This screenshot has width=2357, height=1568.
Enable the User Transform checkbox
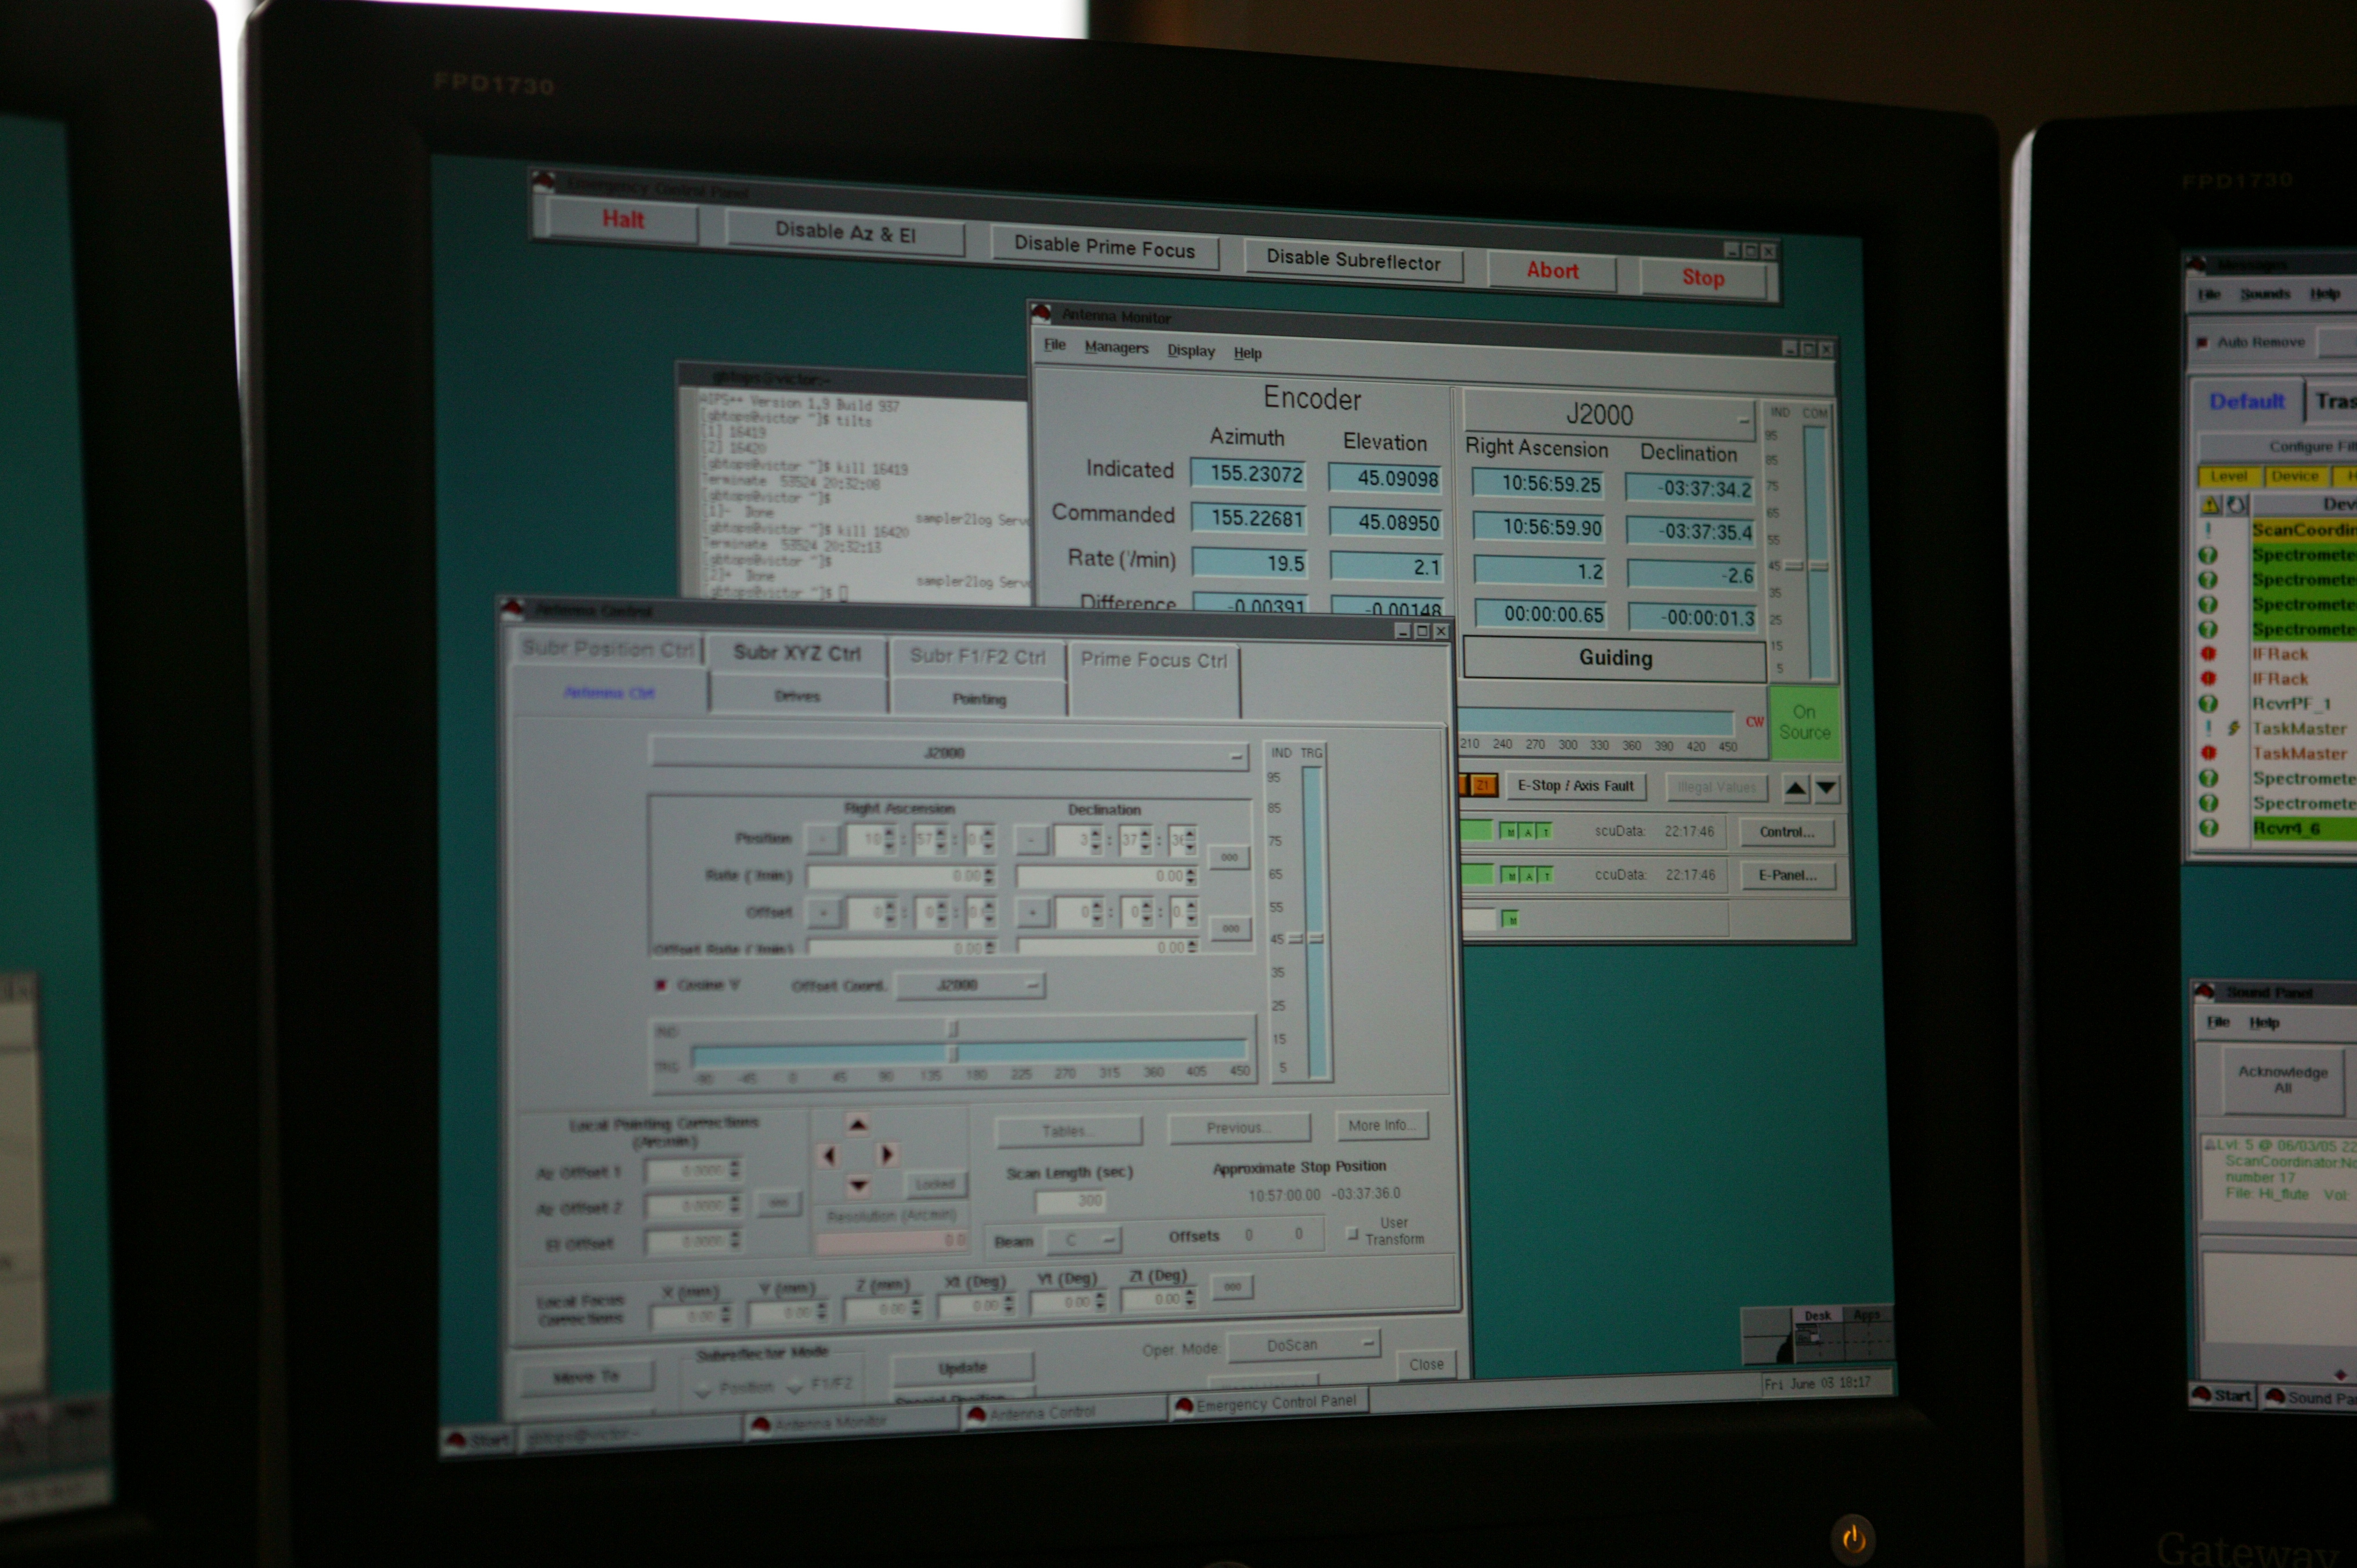pos(1352,1234)
